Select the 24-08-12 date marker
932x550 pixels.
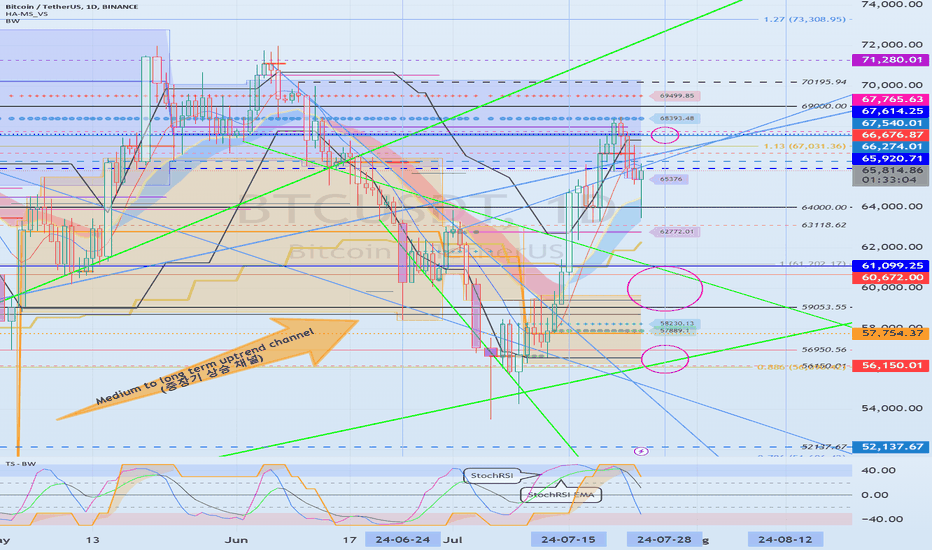click(785, 539)
